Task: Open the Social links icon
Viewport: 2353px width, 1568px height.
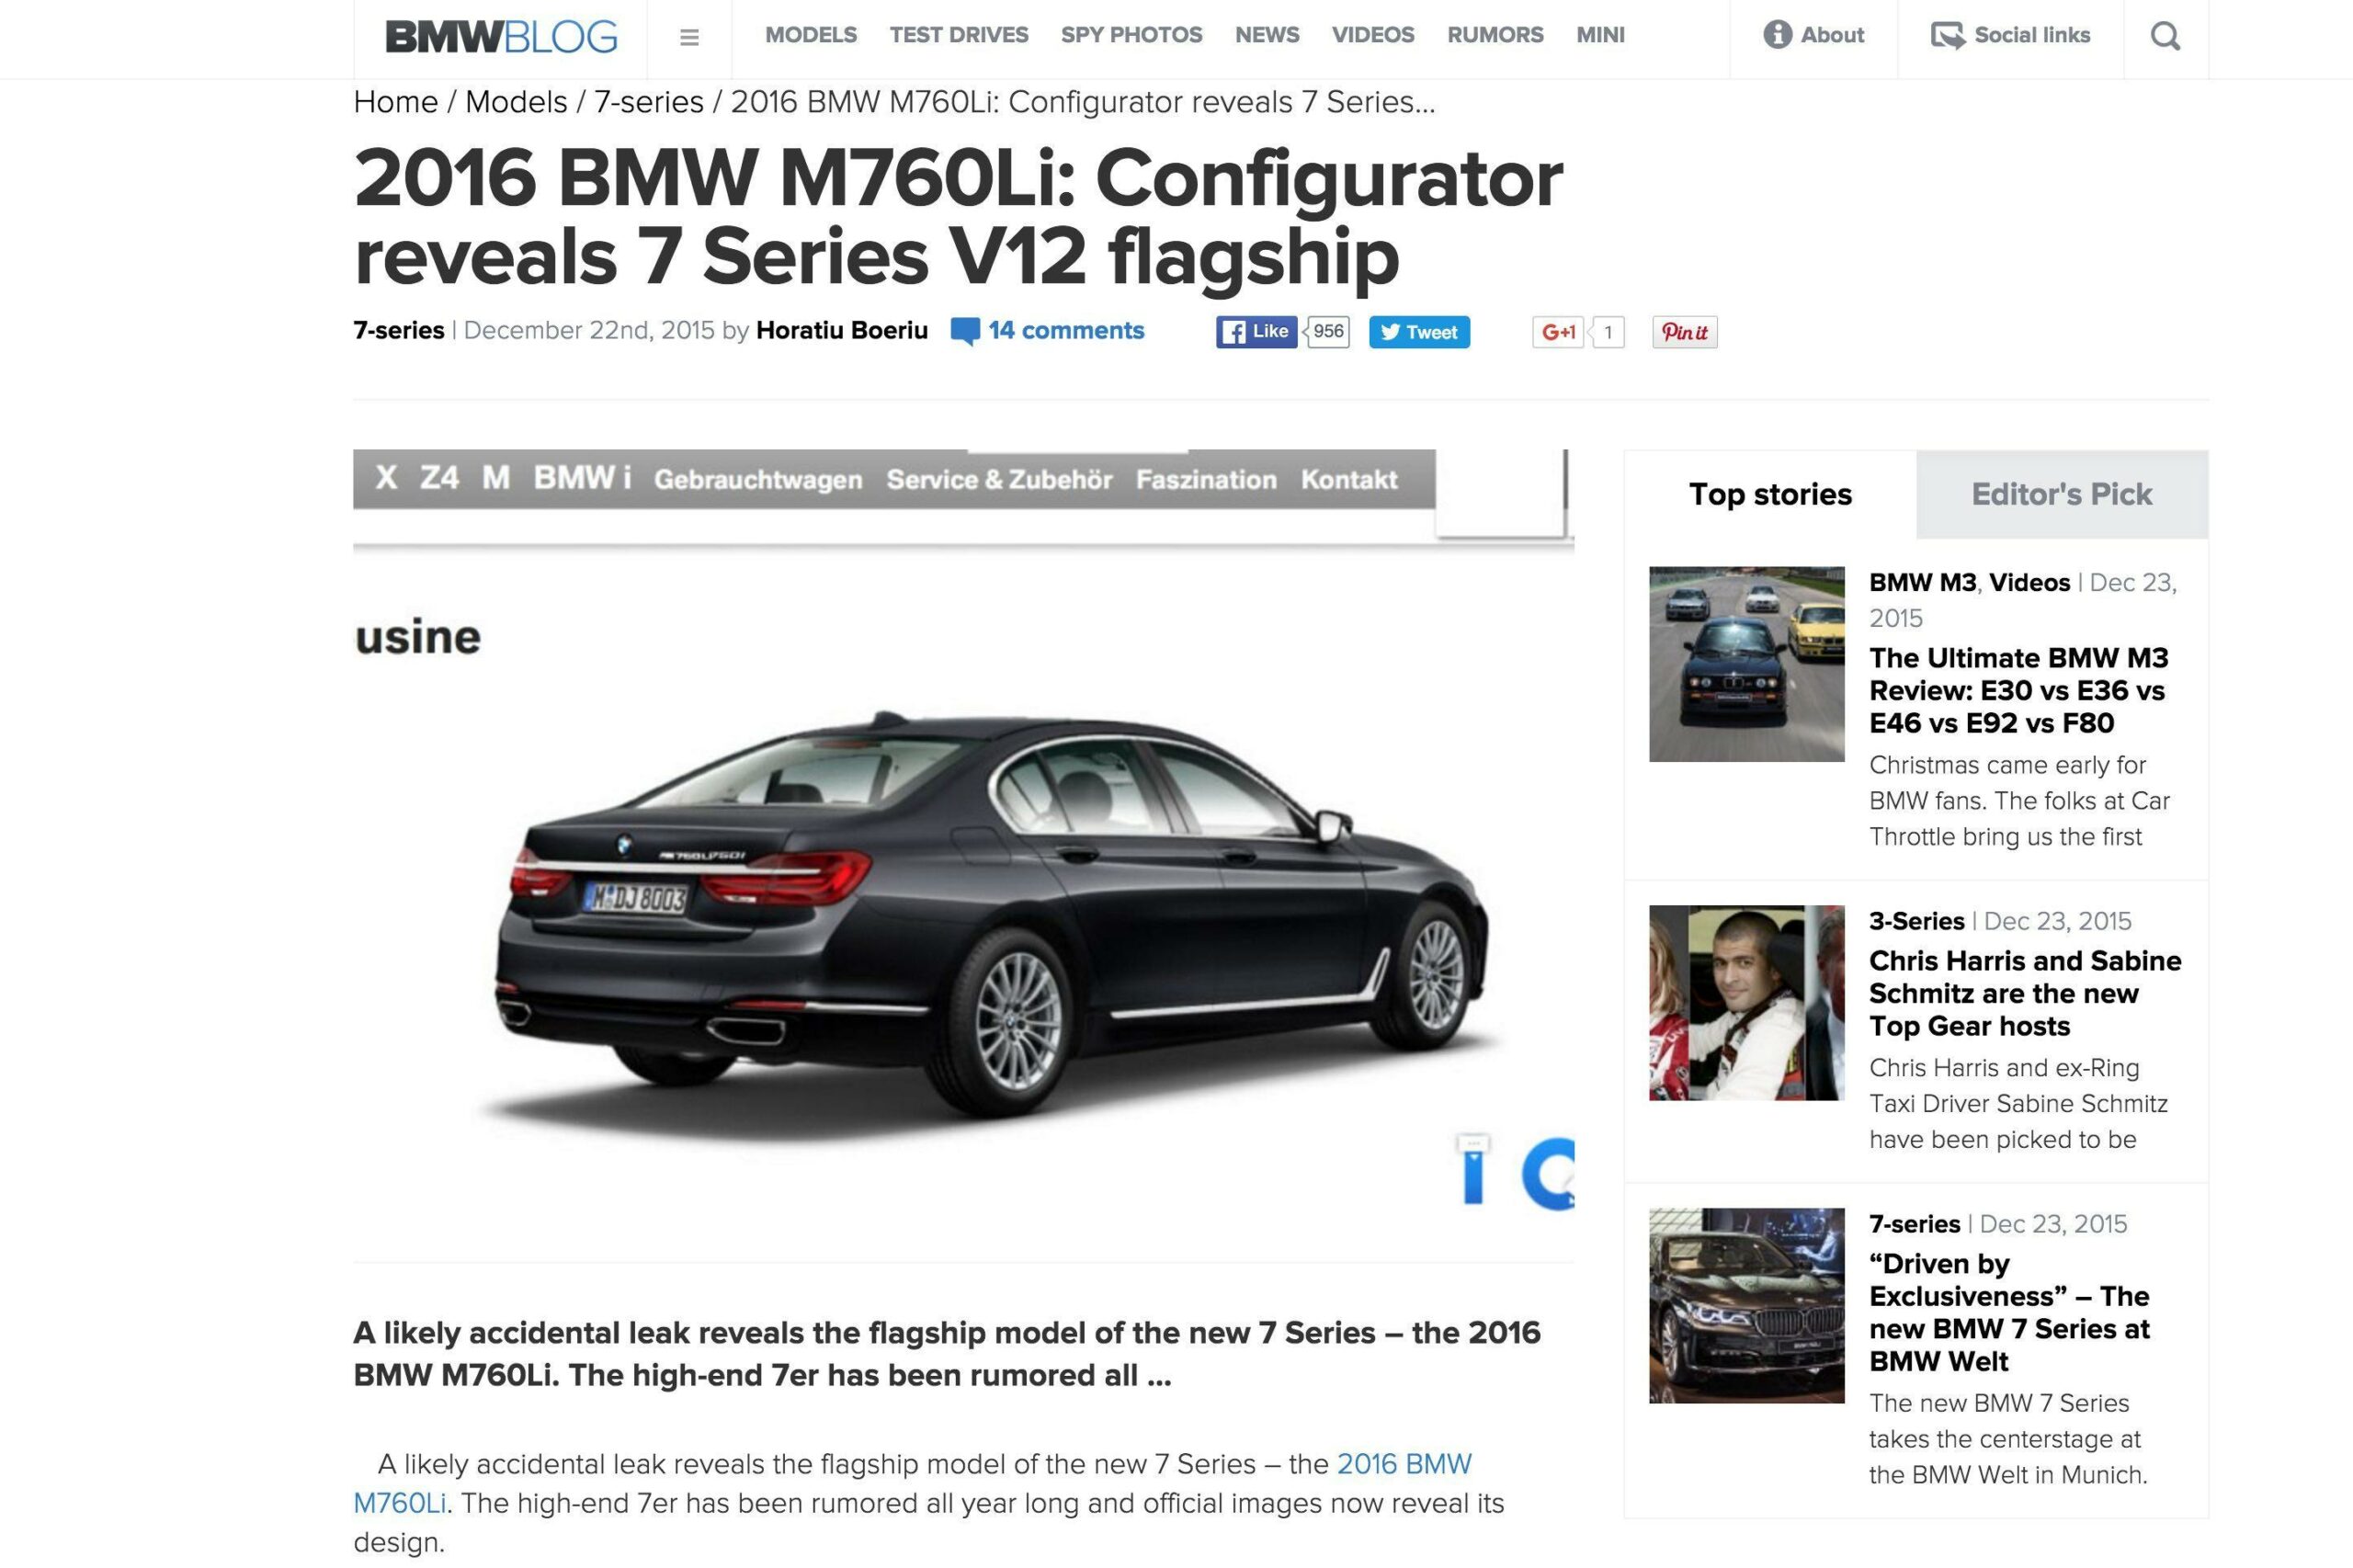Action: tap(1947, 35)
